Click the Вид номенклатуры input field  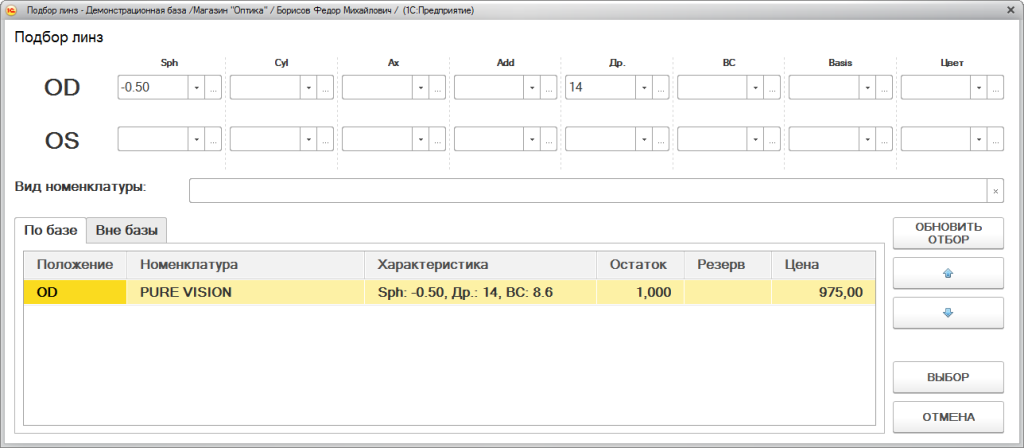[x=587, y=191]
